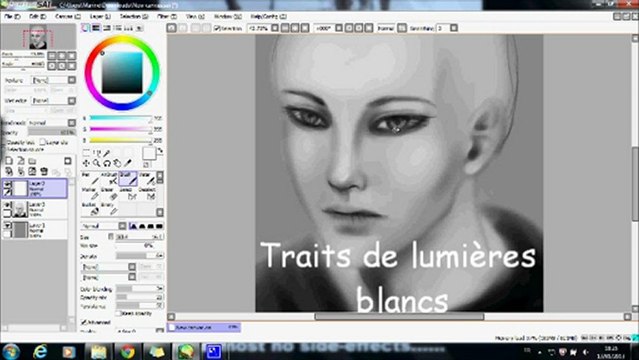Viewport: 639px width, 360px height.
Task: Pick the magic wand tool
Action: (x=106, y=153)
